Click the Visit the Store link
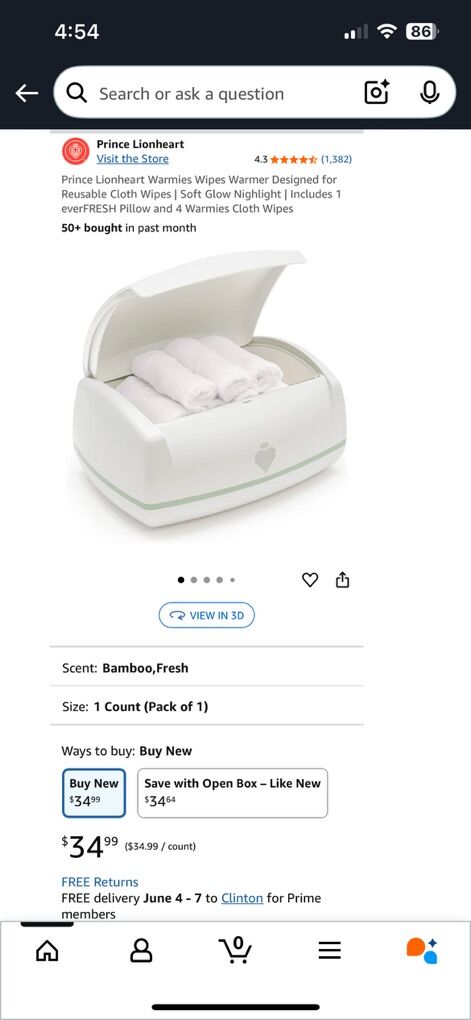The height and width of the screenshot is (1020, 471). 132,159
